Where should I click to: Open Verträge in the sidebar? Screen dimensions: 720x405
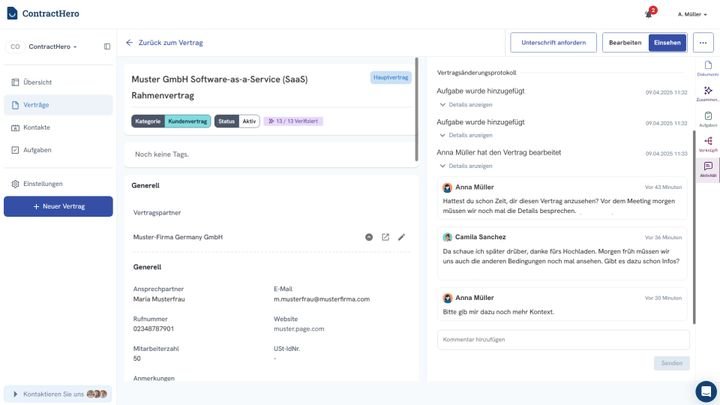58,105
